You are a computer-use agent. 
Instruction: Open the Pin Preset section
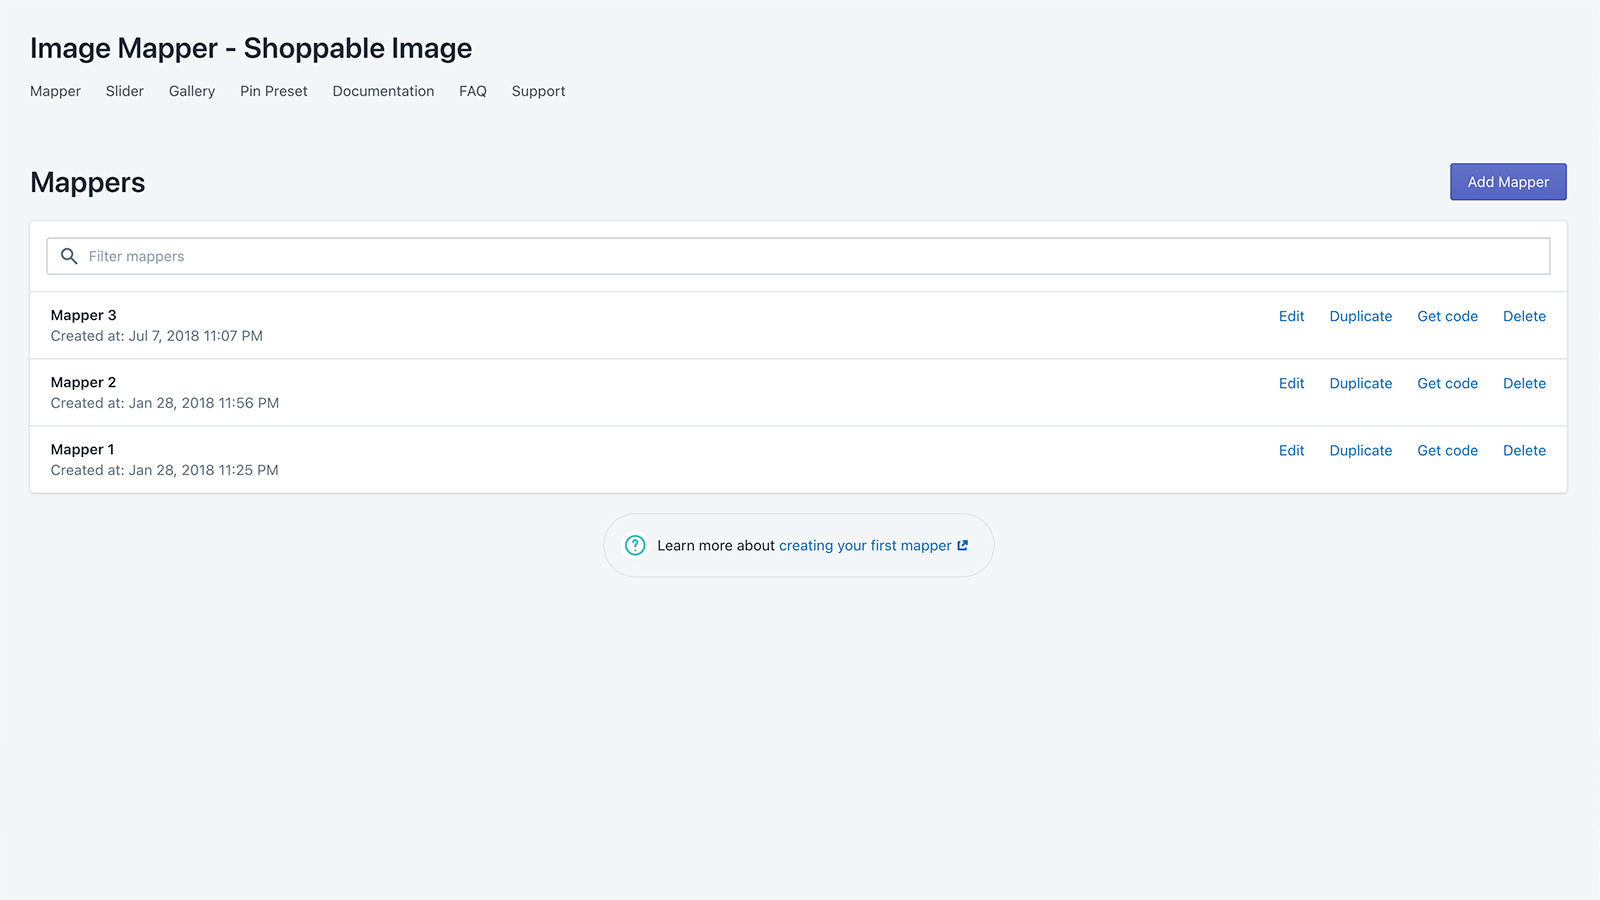(x=273, y=91)
